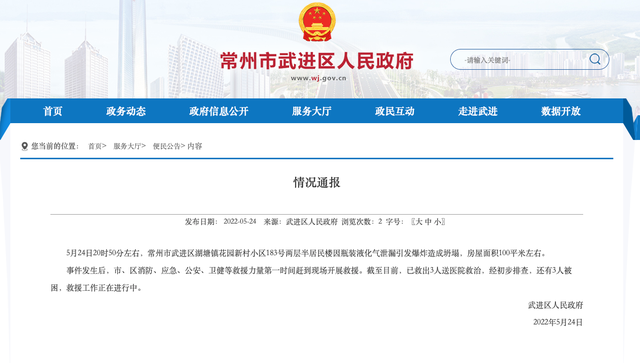Set font size to 大
The width and height of the screenshot is (640, 363).
[x=418, y=222]
